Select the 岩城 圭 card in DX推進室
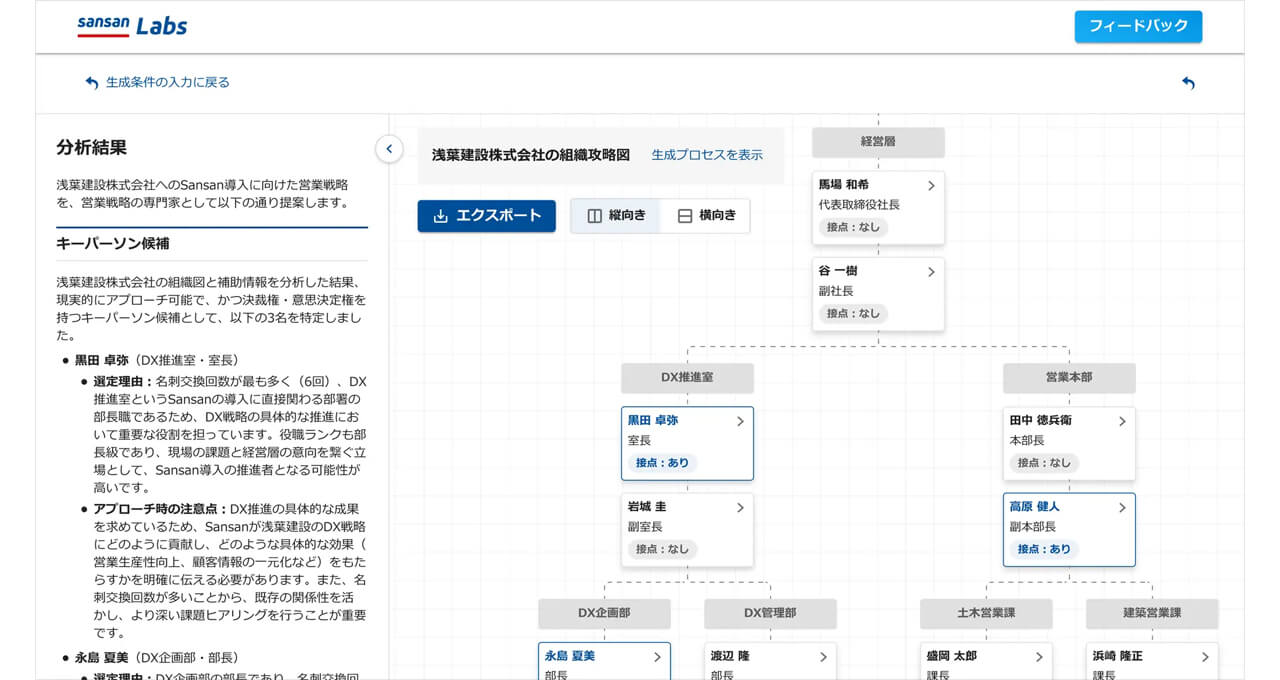The image size is (1280, 680). tap(687, 528)
